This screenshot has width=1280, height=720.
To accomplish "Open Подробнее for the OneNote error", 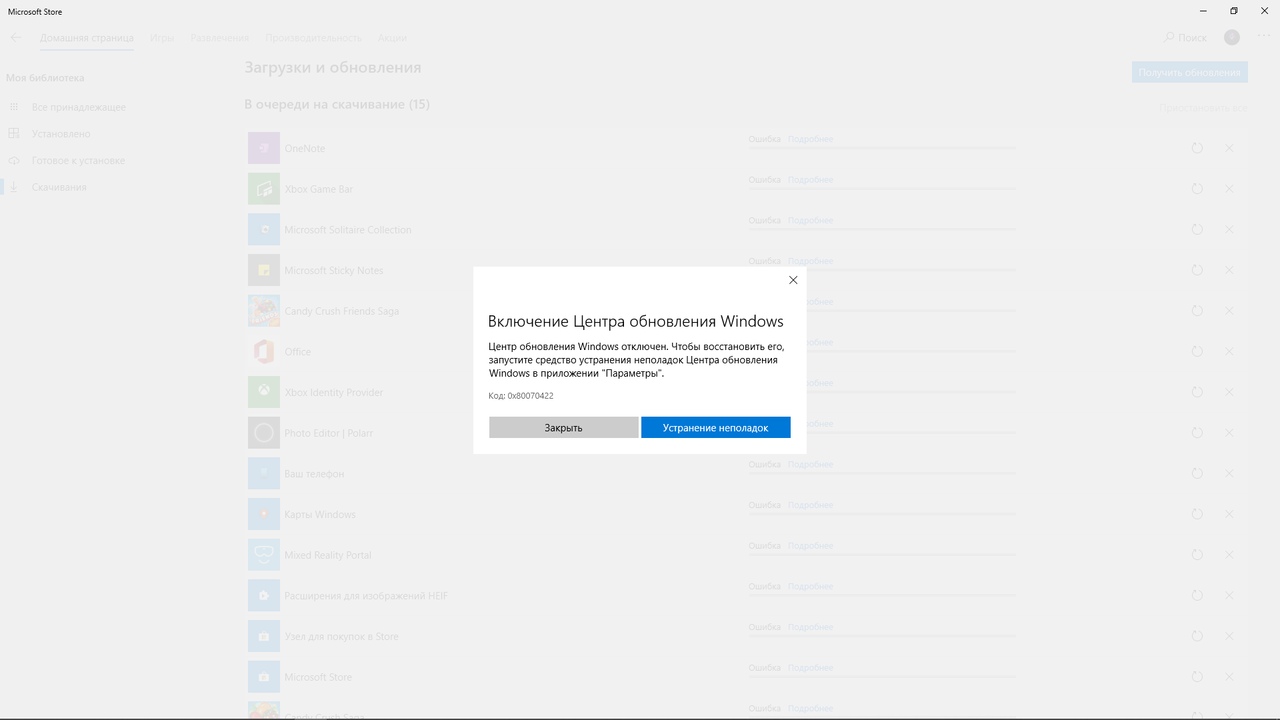I will tap(810, 139).
